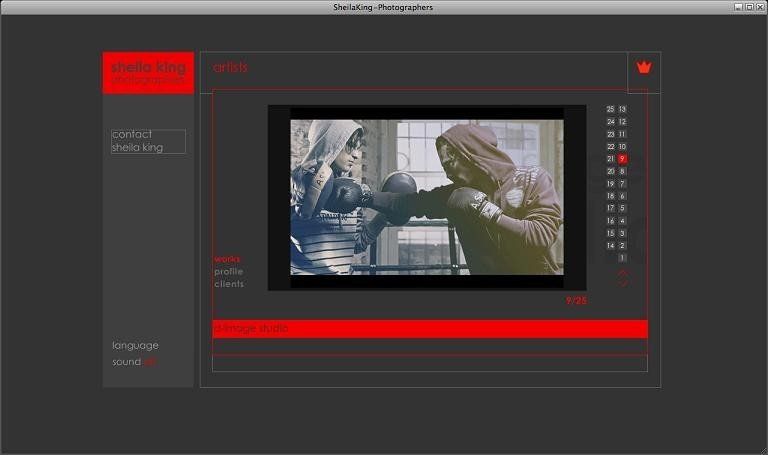
Task: Select the highlighted image number 9
Action: click(x=622, y=159)
